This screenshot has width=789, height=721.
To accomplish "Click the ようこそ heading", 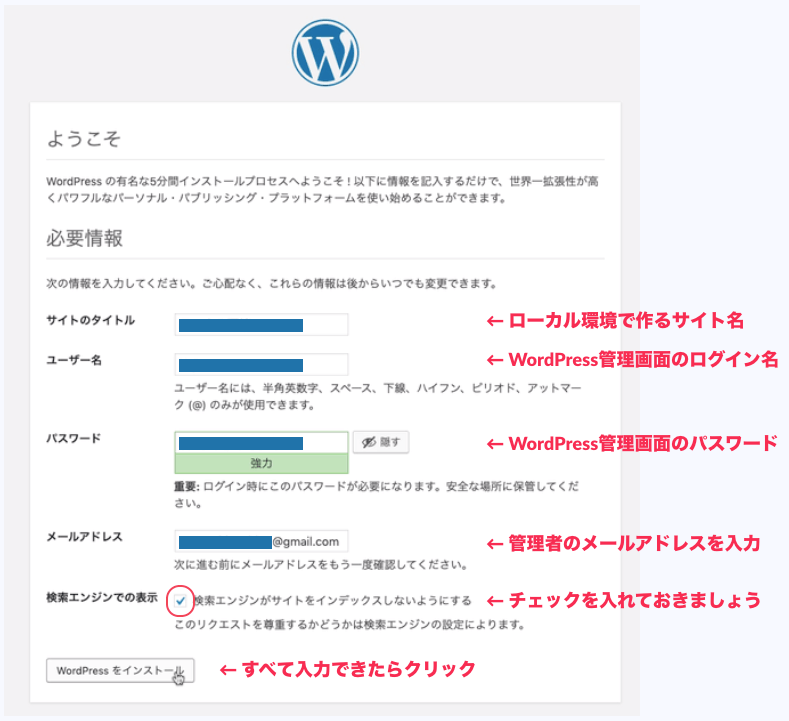I will pos(84,138).
